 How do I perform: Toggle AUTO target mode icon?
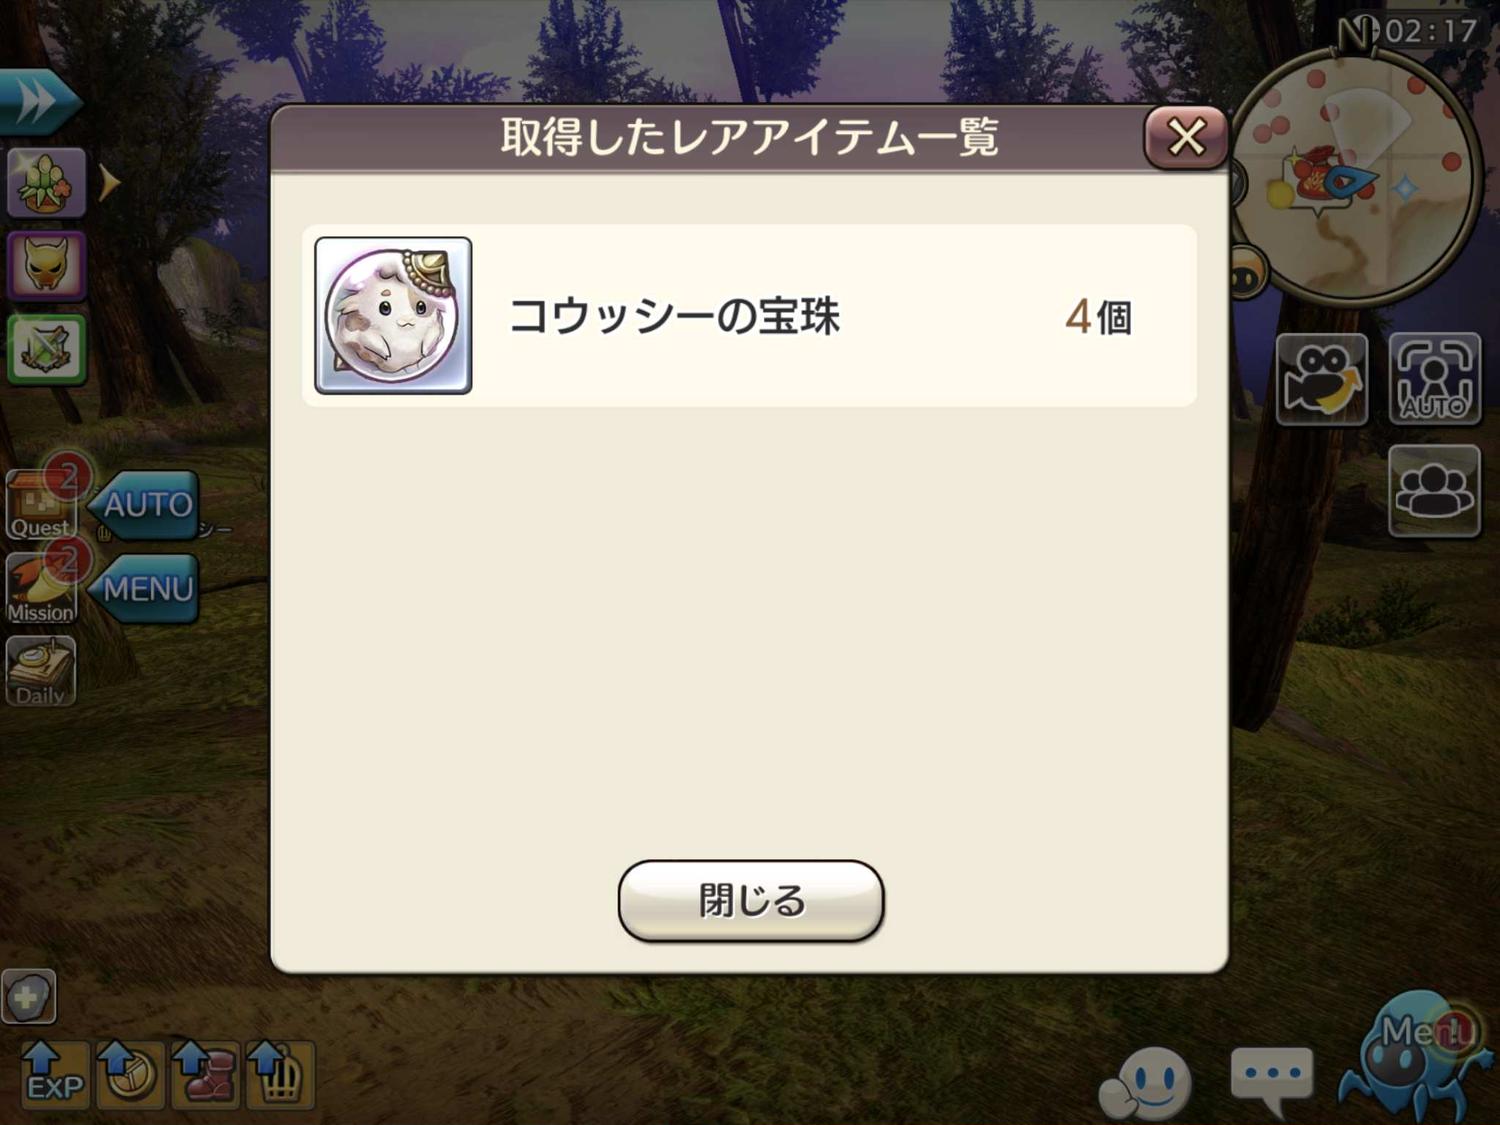(1434, 379)
